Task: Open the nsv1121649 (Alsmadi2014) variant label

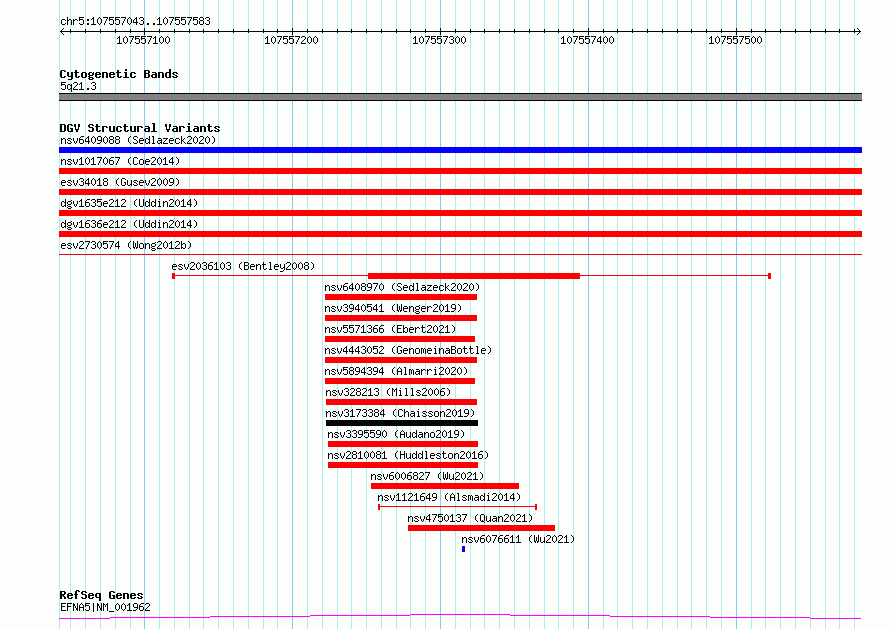Action: [449, 497]
